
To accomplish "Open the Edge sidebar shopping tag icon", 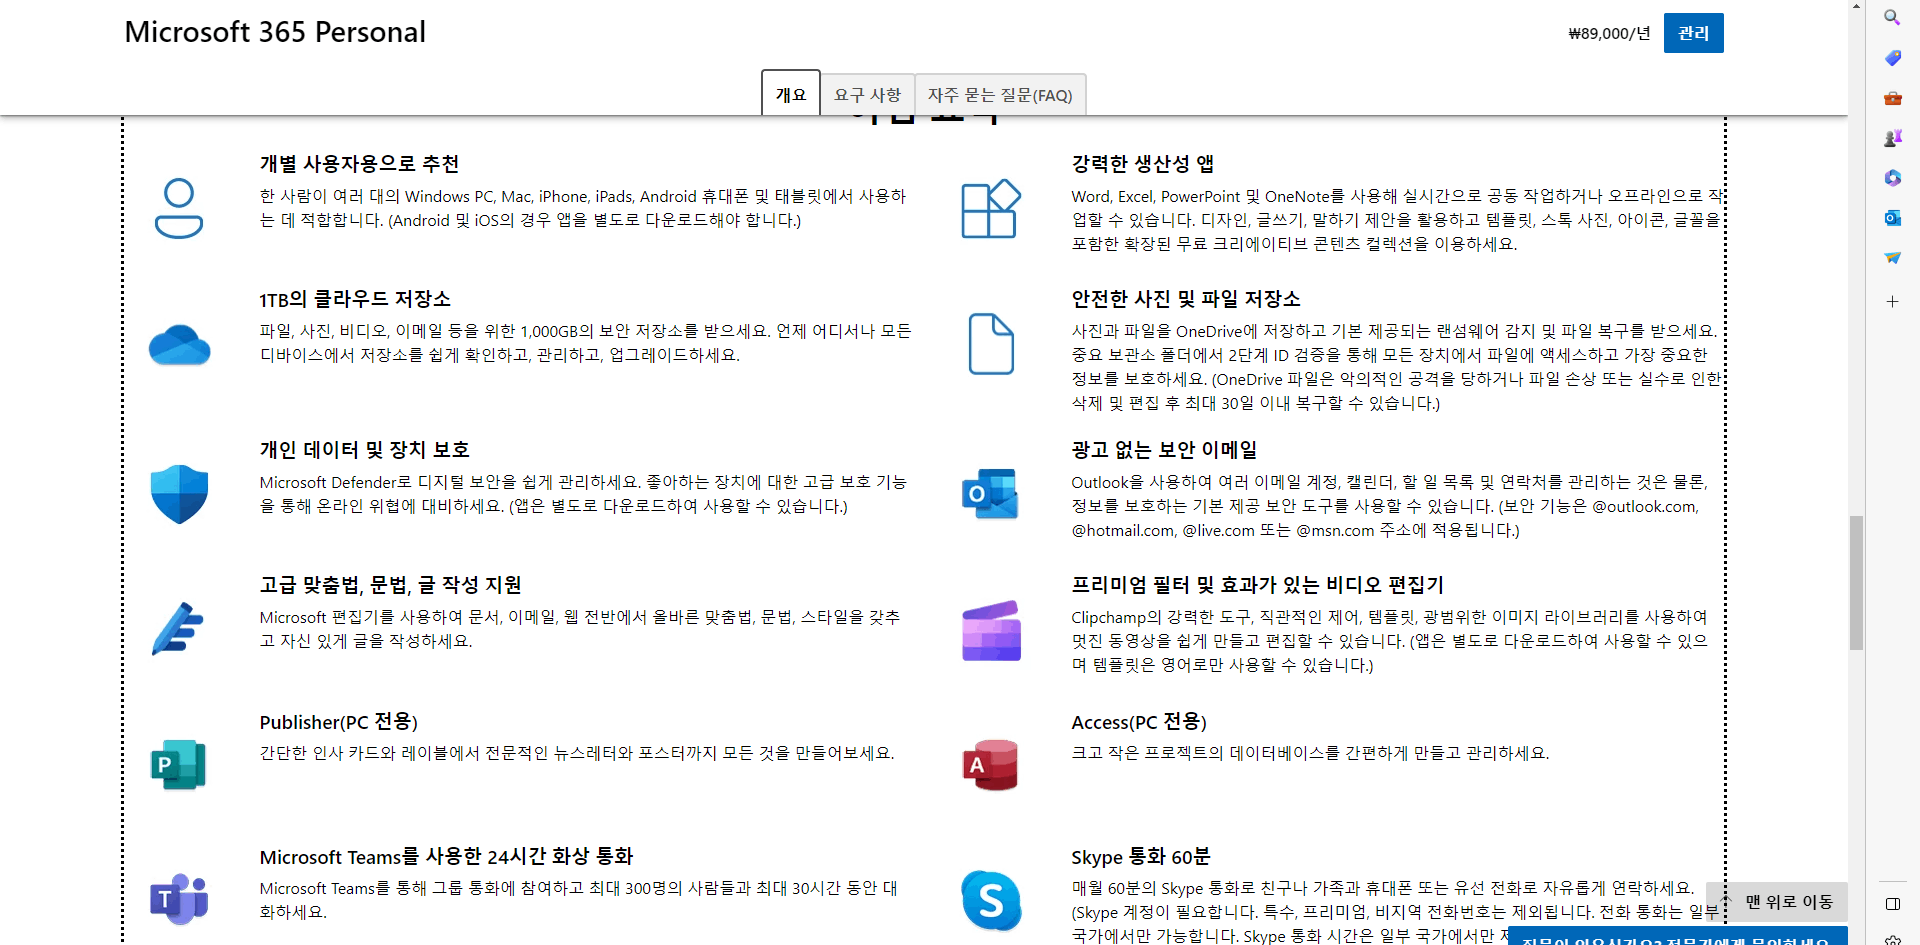I will (1892, 58).
